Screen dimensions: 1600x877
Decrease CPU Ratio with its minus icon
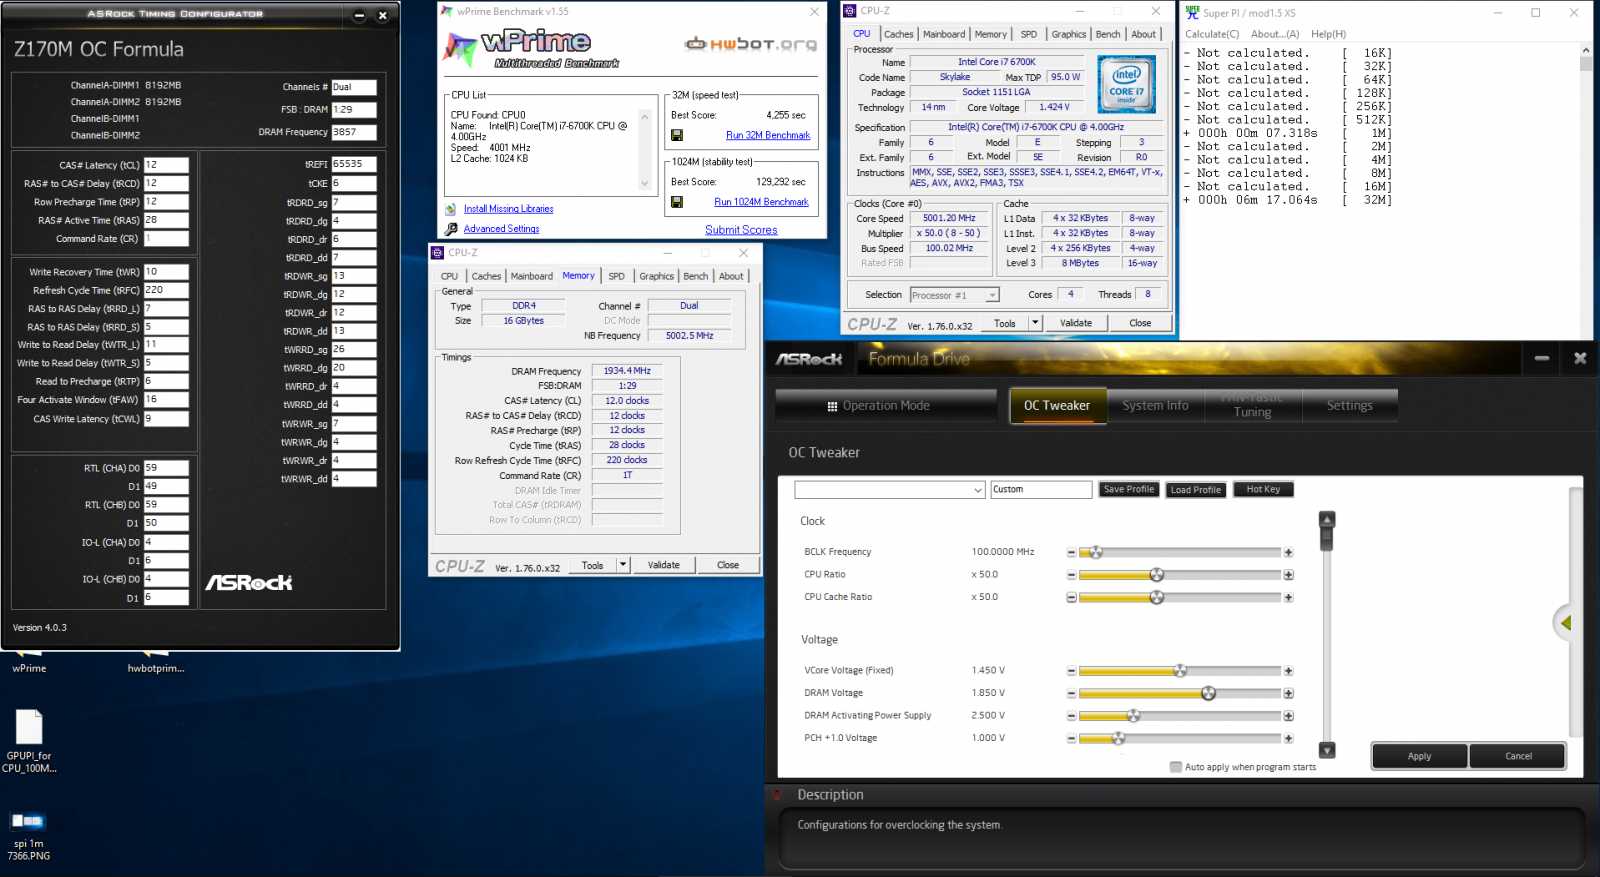[1071, 575]
